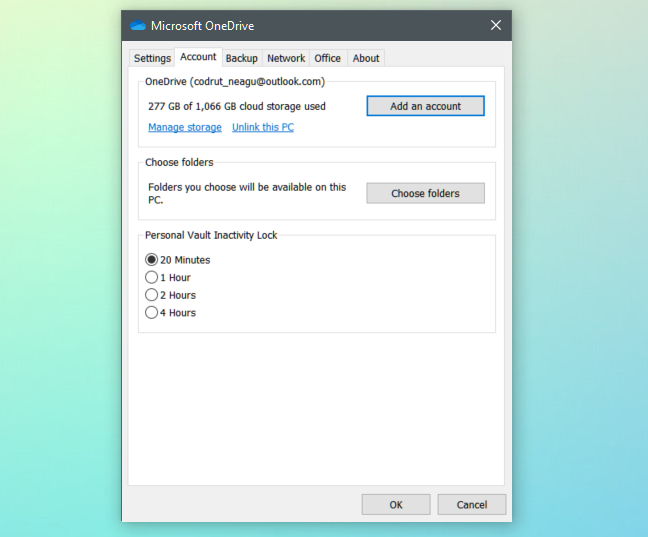The width and height of the screenshot is (648, 537).
Task: Confirm changes with the OK button
Action: tap(396, 504)
